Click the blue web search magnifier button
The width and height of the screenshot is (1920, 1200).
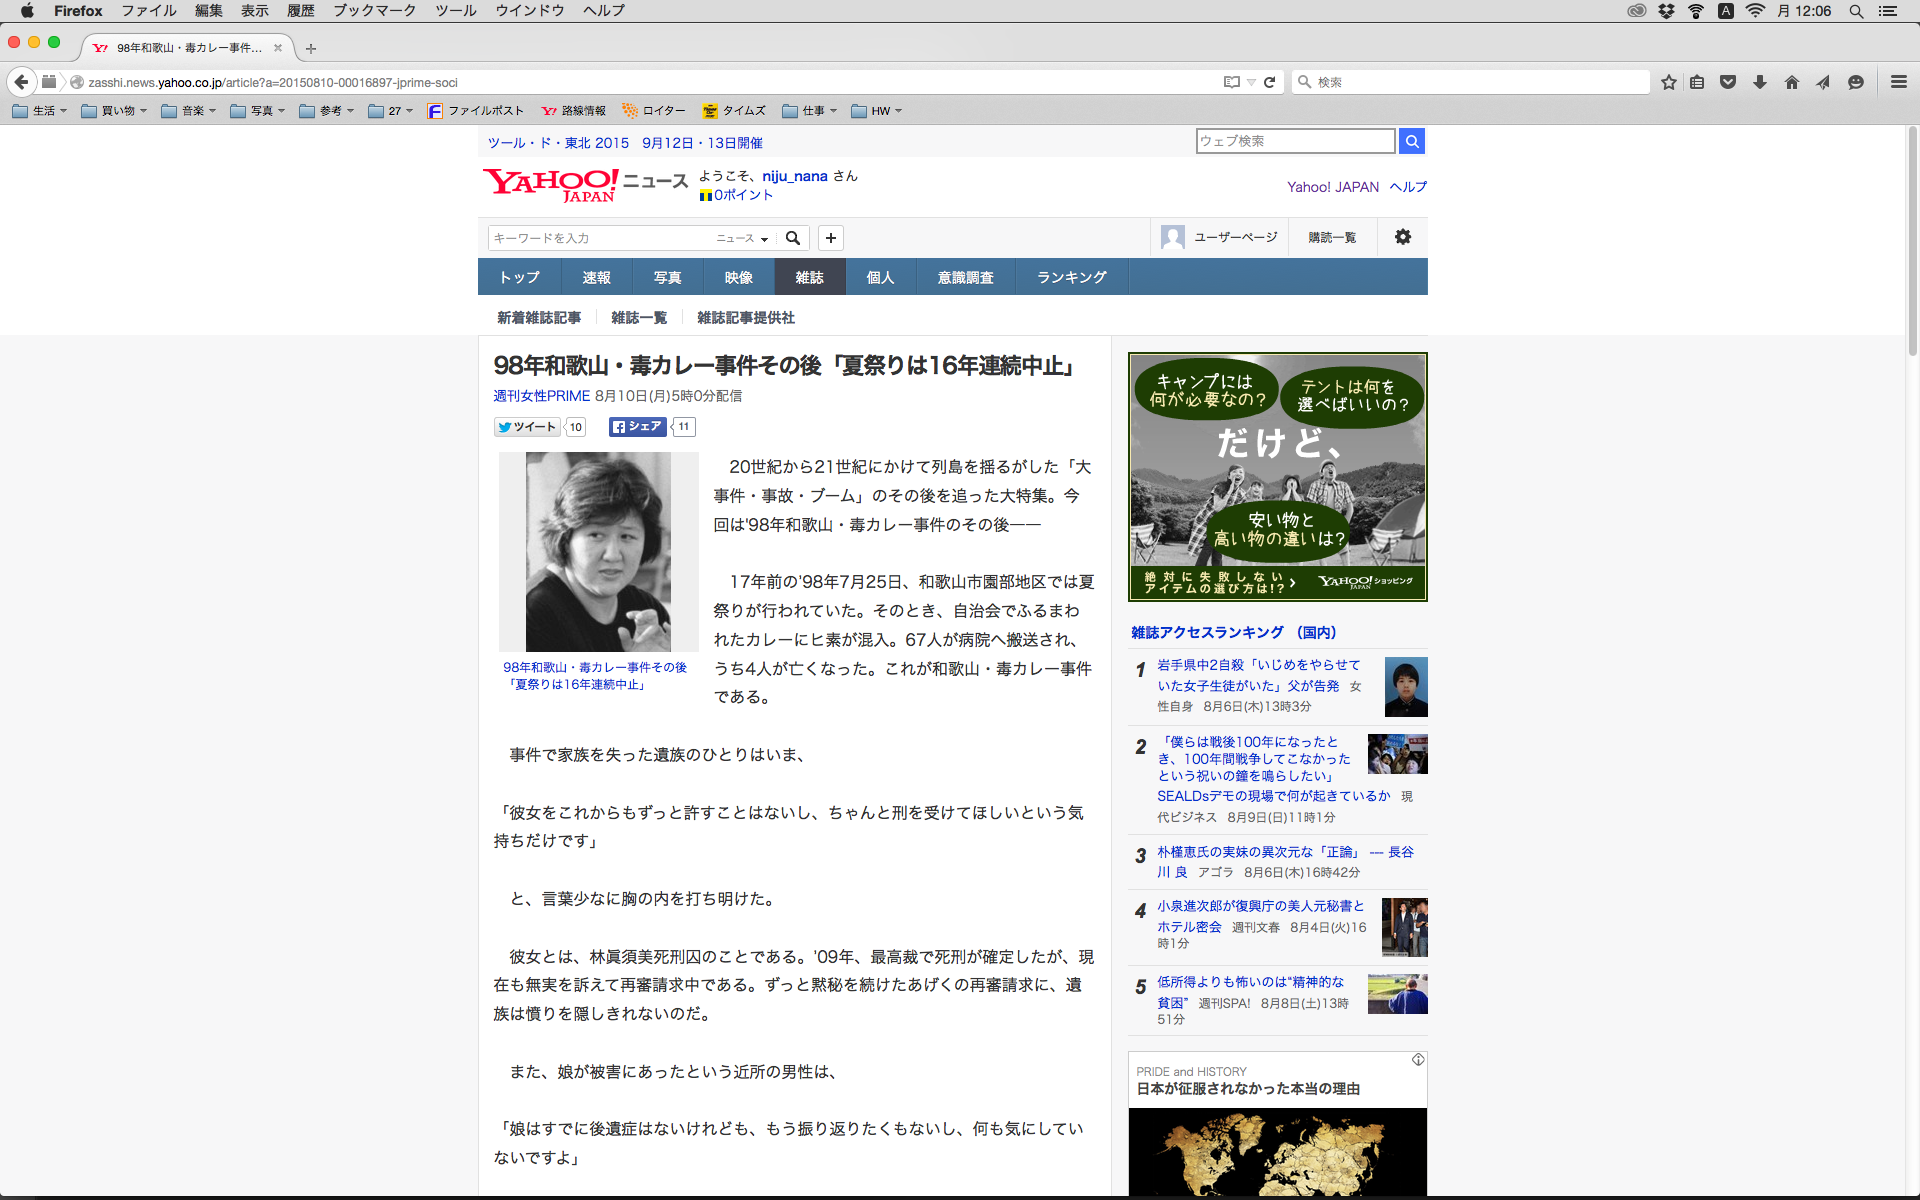[x=1412, y=142]
